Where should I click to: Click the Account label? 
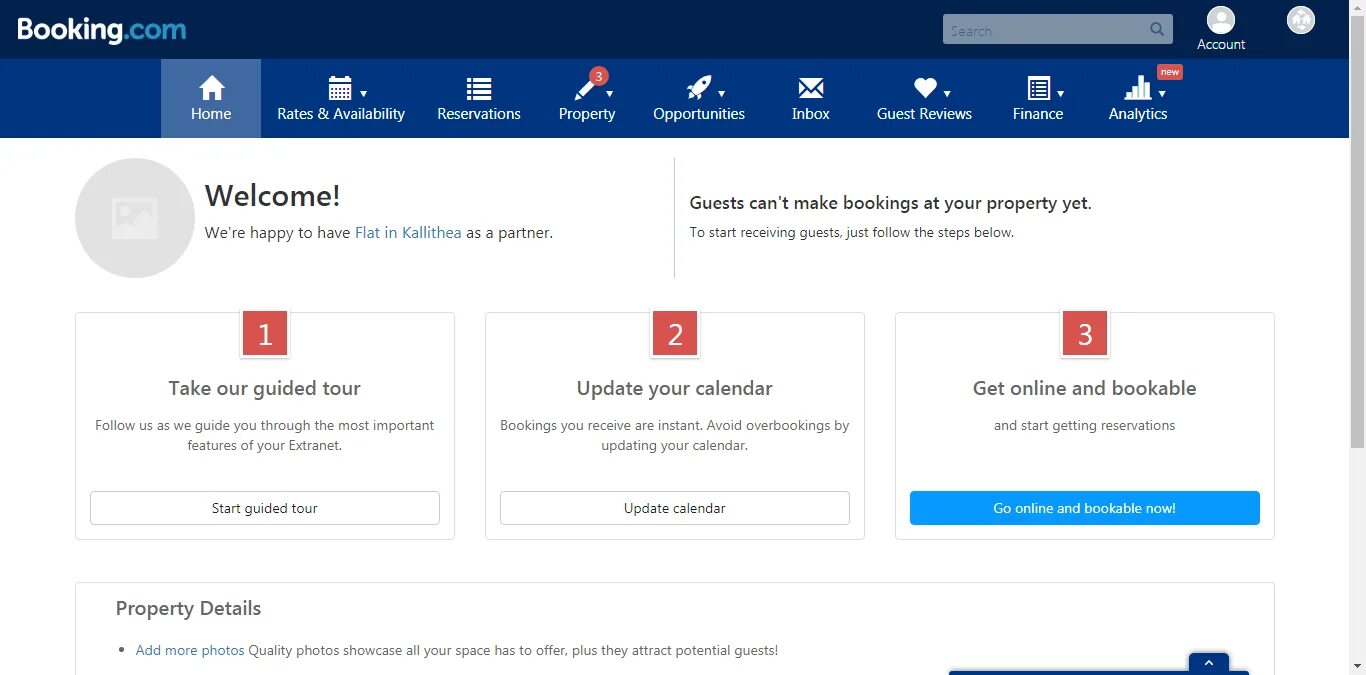1221,44
